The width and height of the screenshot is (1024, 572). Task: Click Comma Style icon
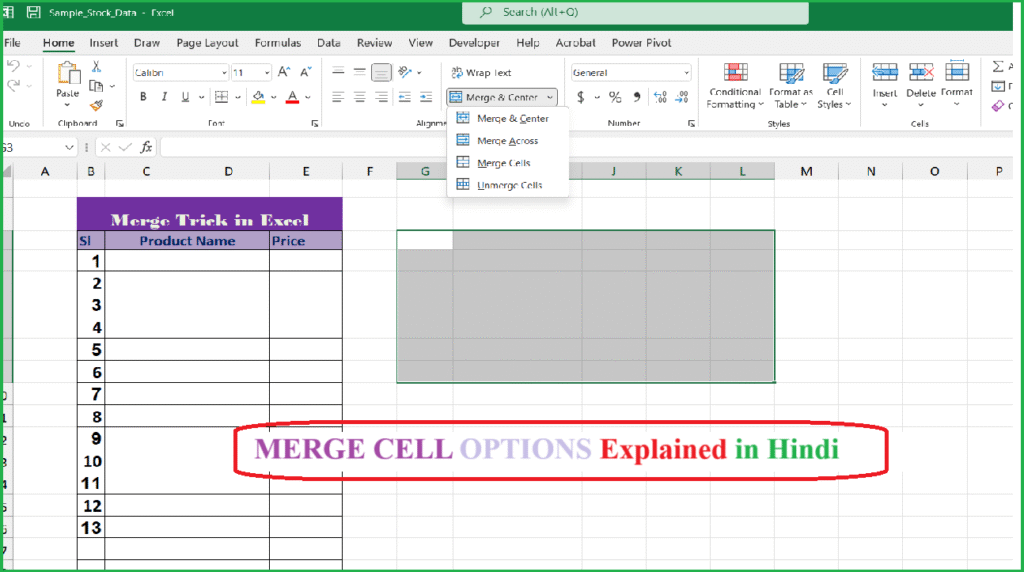point(637,97)
